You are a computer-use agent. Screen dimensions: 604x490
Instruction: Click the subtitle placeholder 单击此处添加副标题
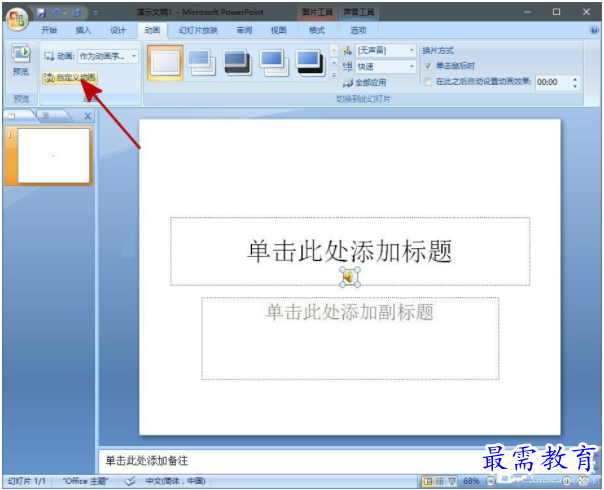click(350, 338)
